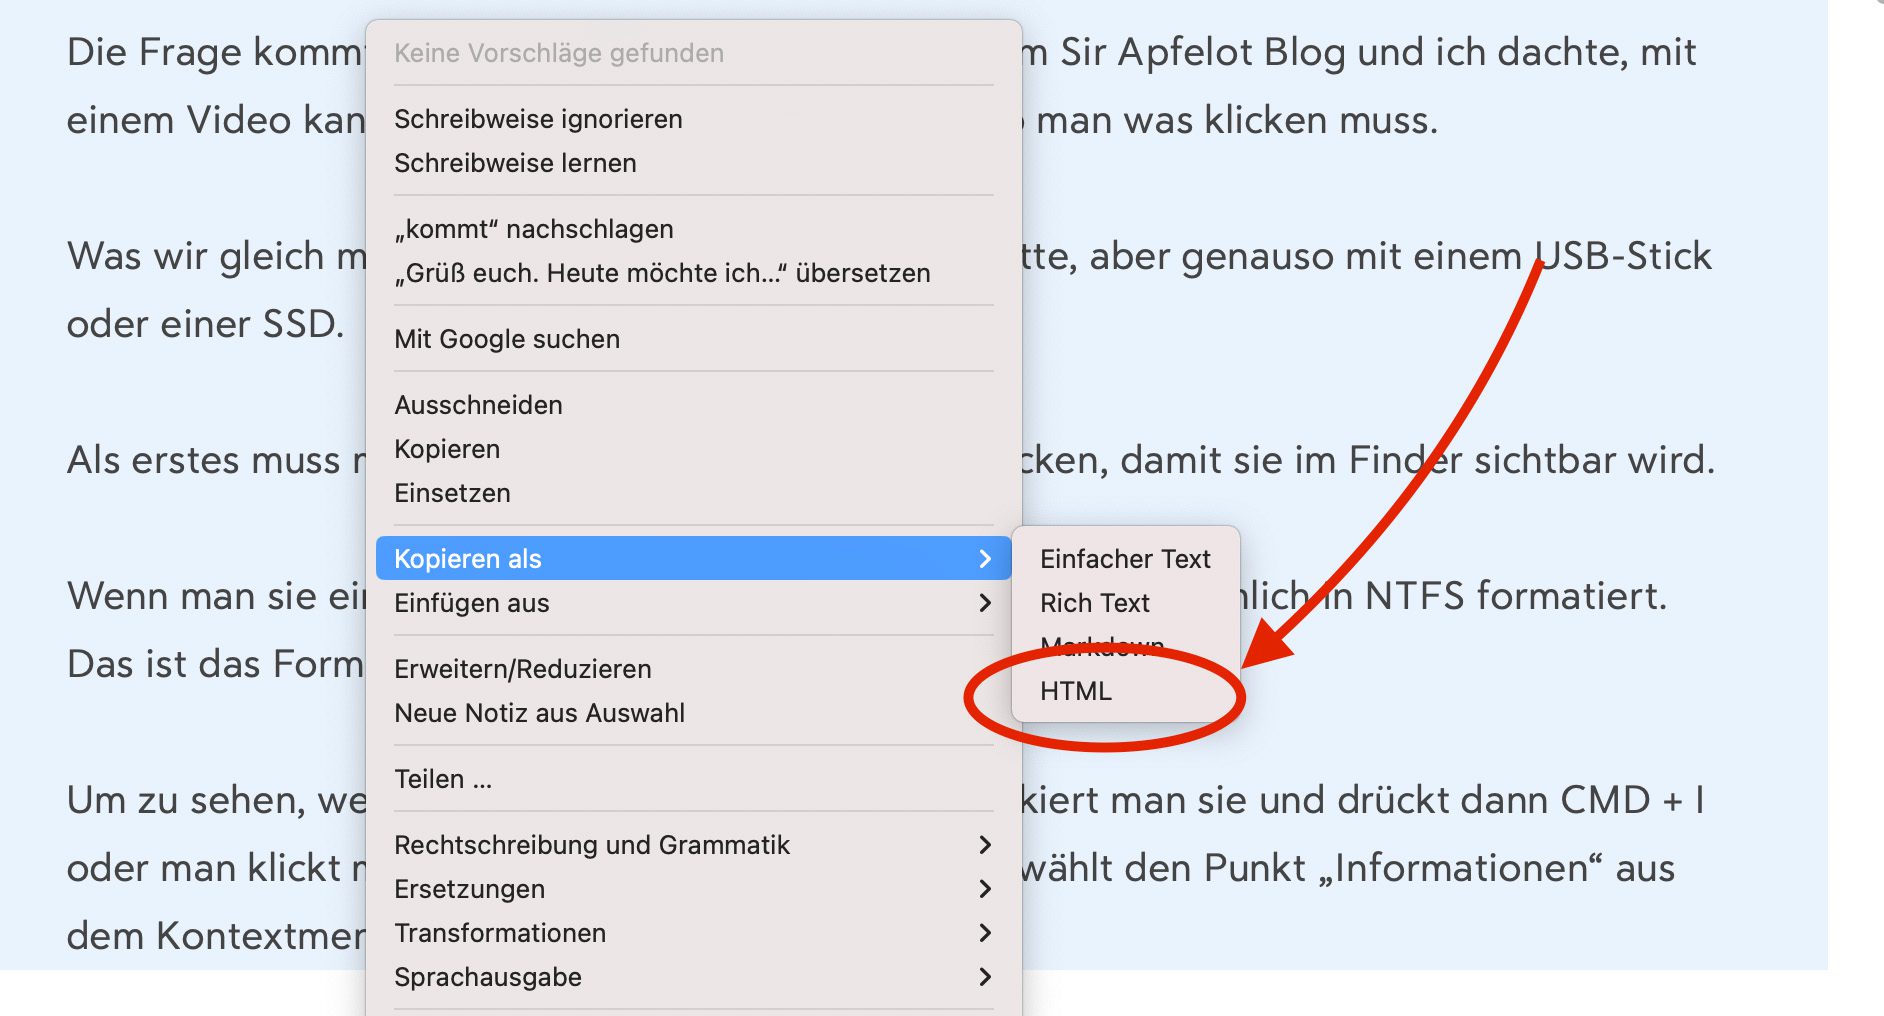The image size is (1884, 1016).
Task: Look up 'kommt' via nachschlagen entry
Action: (693, 229)
